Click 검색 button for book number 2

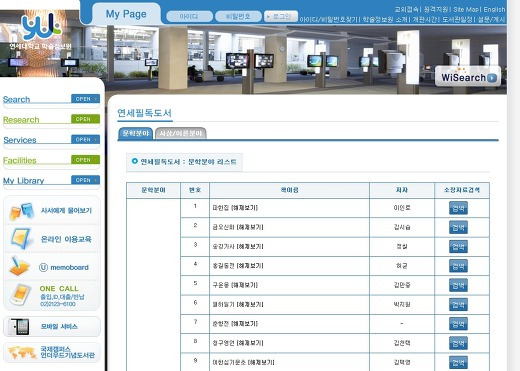[x=458, y=228]
